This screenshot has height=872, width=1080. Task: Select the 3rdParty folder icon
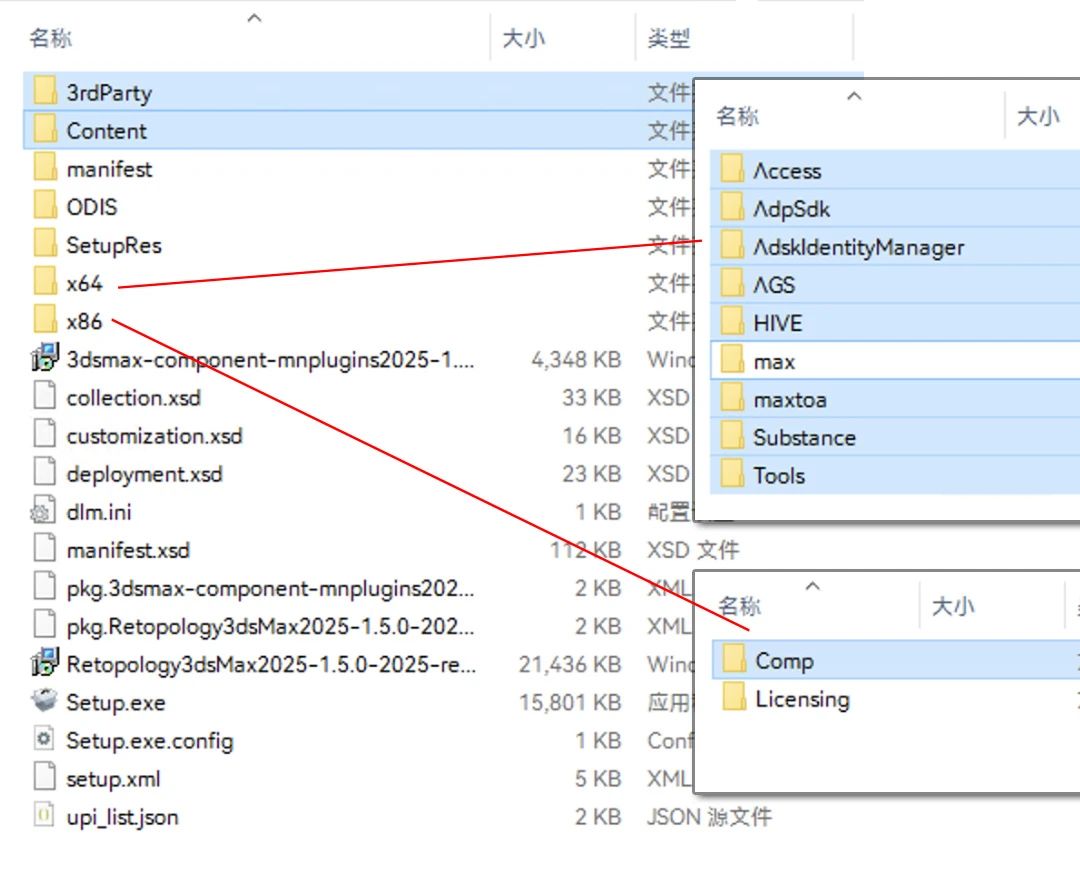pyautogui.click(x=45, y=92)
